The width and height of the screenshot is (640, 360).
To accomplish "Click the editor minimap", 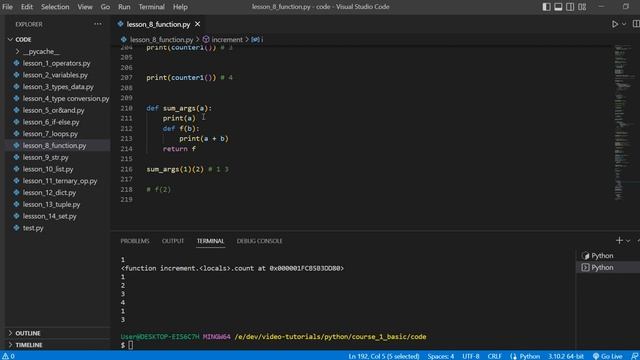I will [624, 122].
